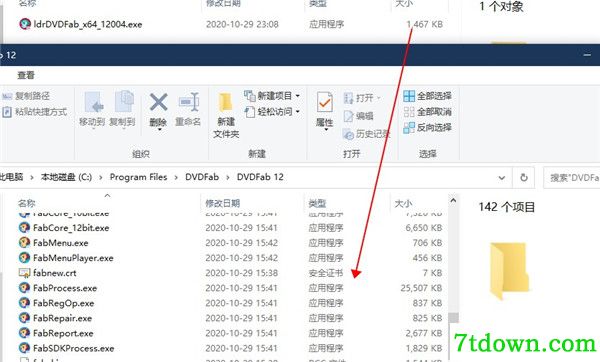The image size is (600, 362).
Task: Select FabProcess.exe file
Action: pos(65,288)
